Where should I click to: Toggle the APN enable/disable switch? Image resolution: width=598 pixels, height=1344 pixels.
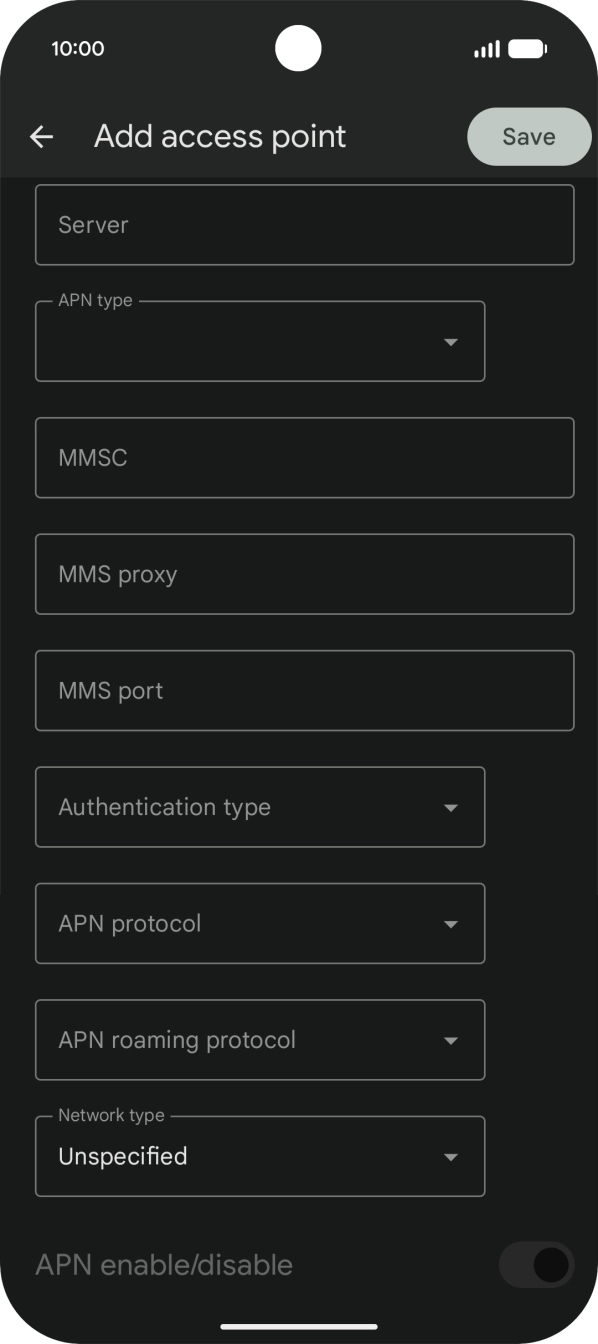(536, 1265)
